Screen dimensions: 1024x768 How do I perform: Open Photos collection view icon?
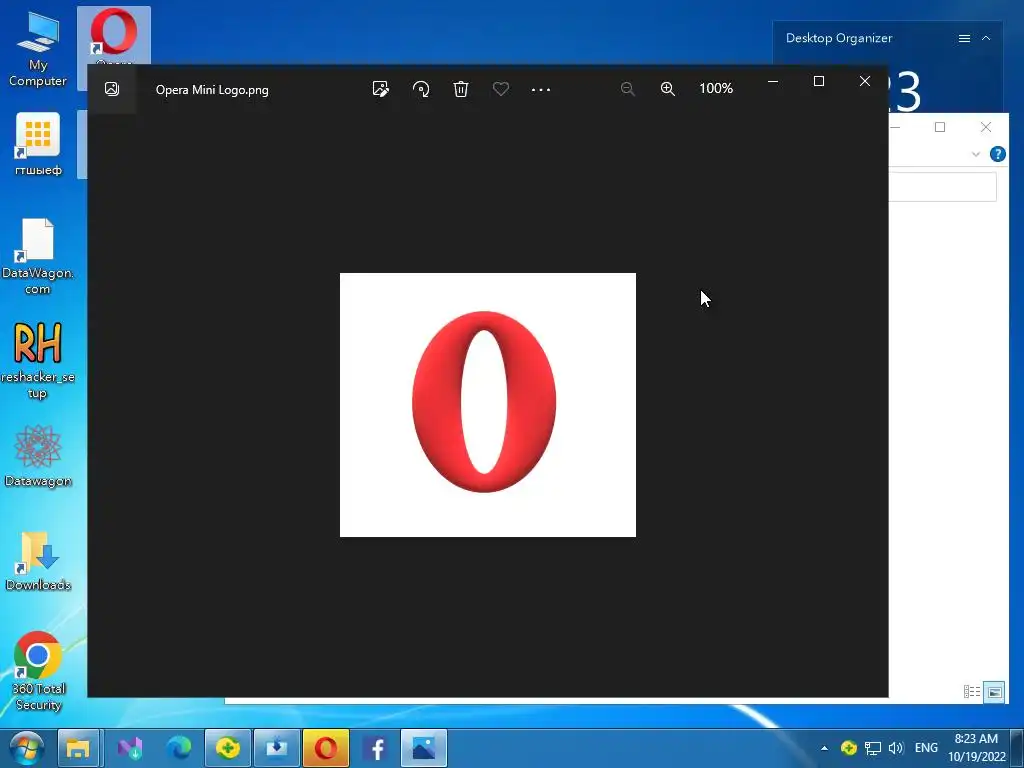point(112,89)
